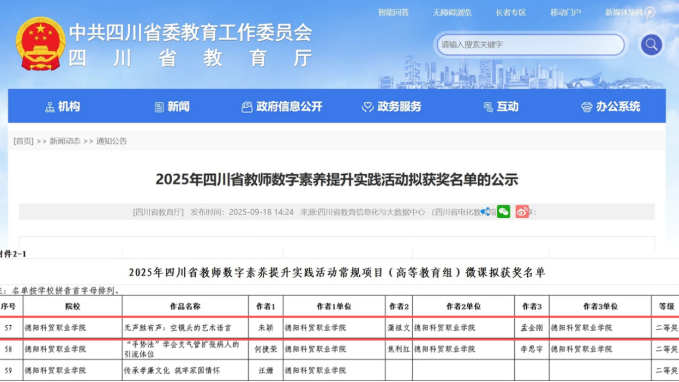Viewport: 679px width, 382px height.
Task: Open the 智能问答 link
Action: click(x=393, y=13)
